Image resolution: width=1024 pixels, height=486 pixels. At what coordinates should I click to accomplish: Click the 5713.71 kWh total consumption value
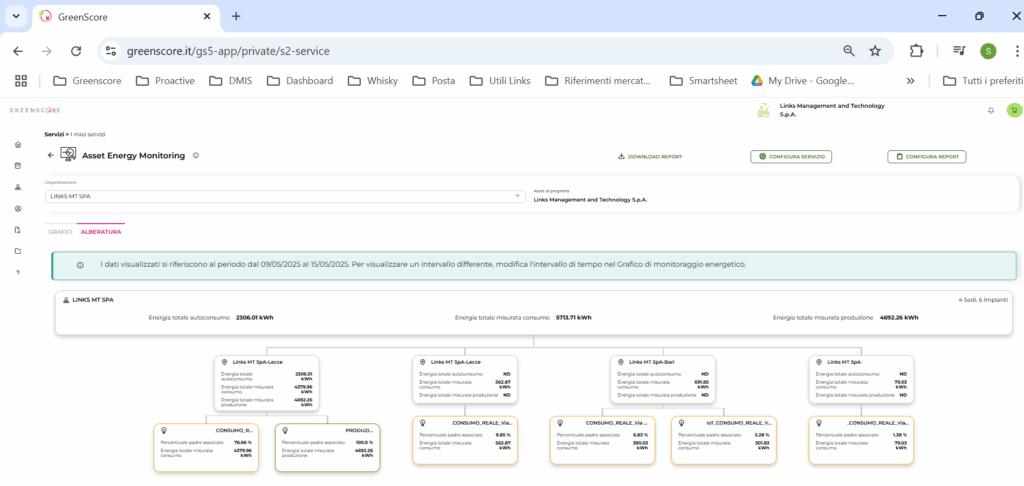573,318
